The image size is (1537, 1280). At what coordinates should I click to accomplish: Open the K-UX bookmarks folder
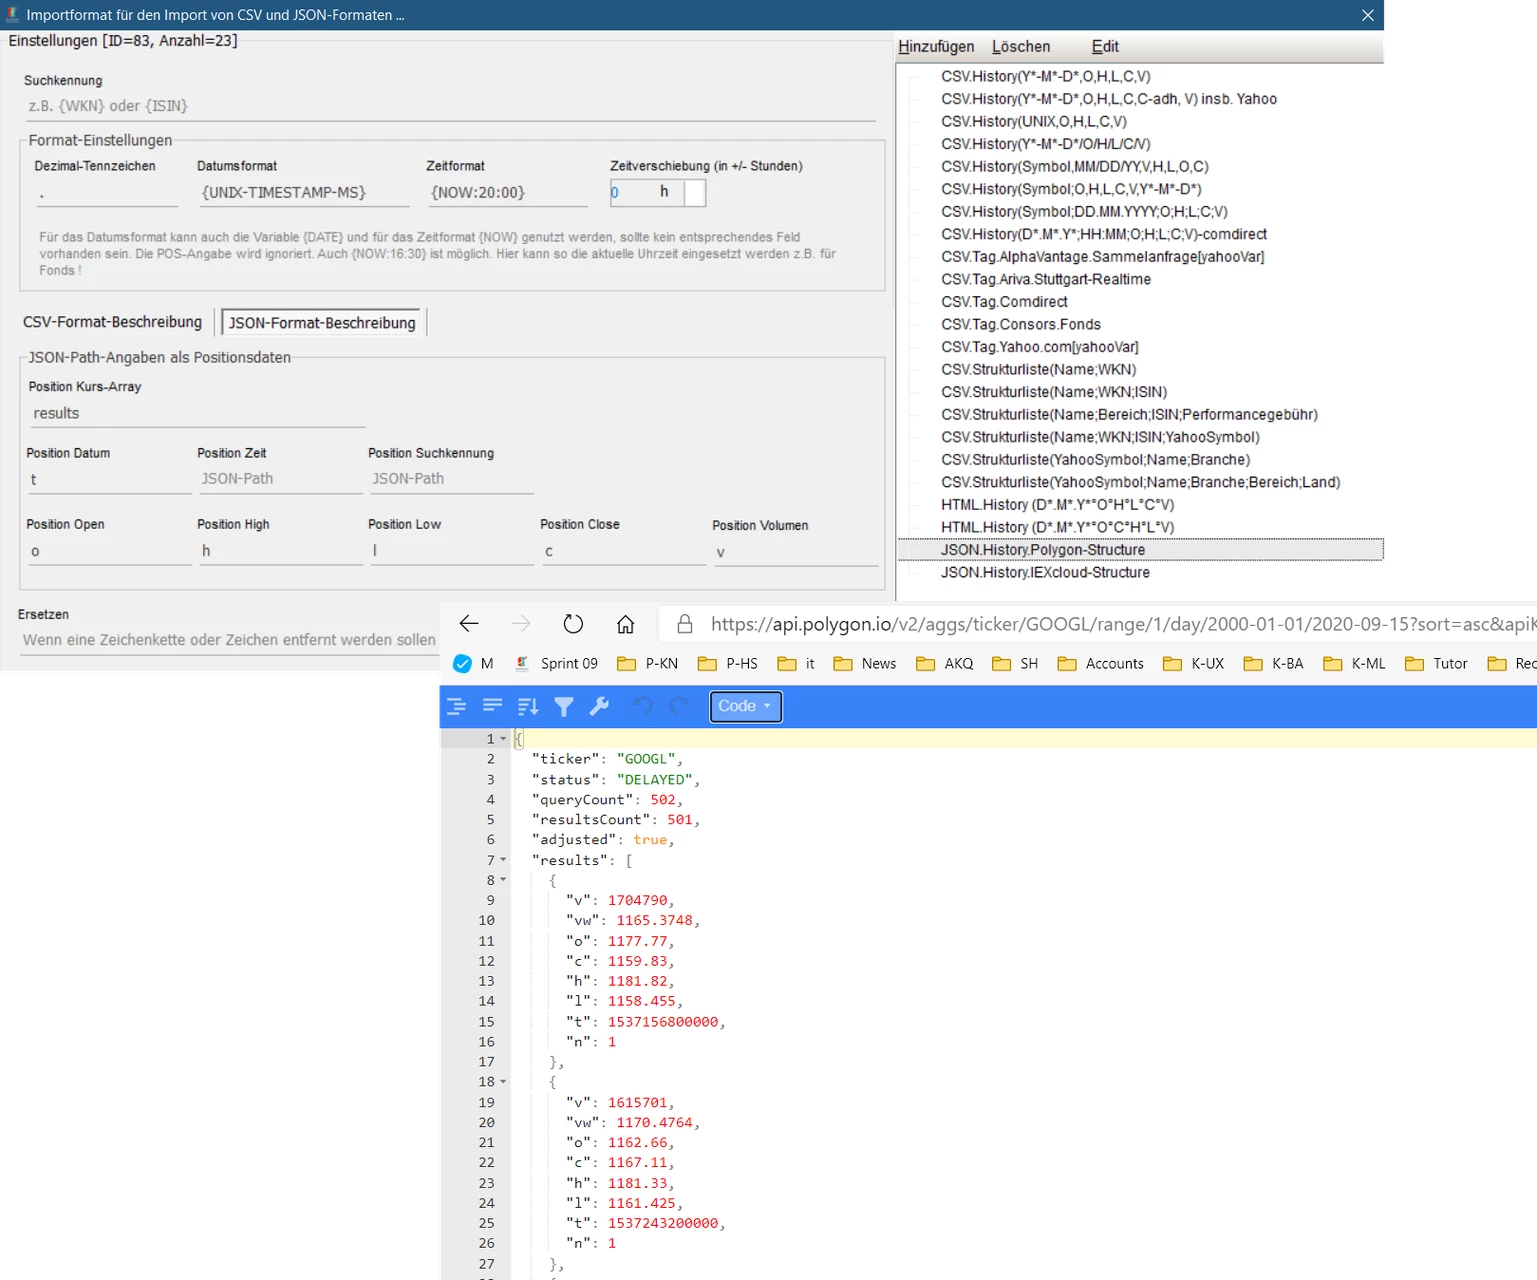coord(1194,663)
